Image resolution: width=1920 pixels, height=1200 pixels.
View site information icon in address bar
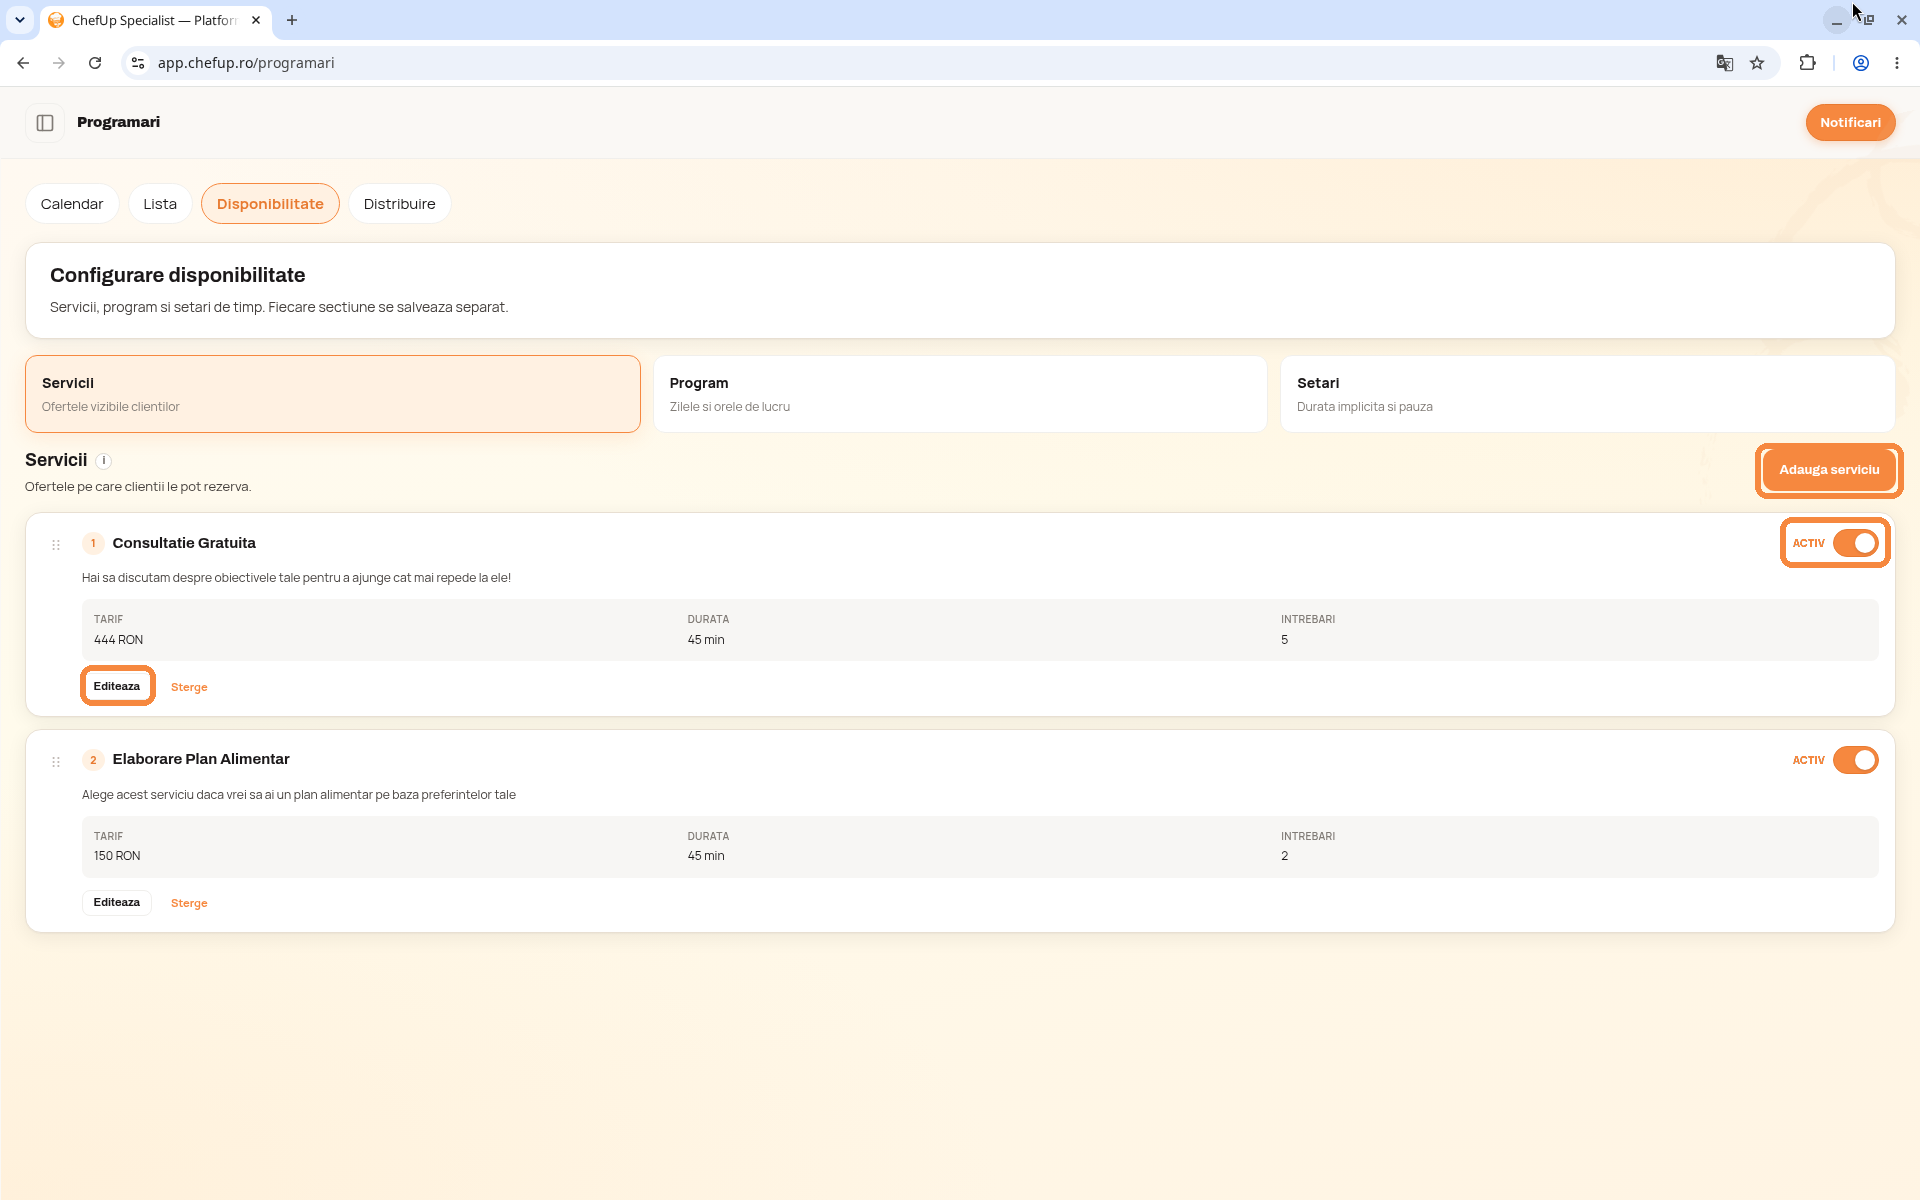[138, 63]
